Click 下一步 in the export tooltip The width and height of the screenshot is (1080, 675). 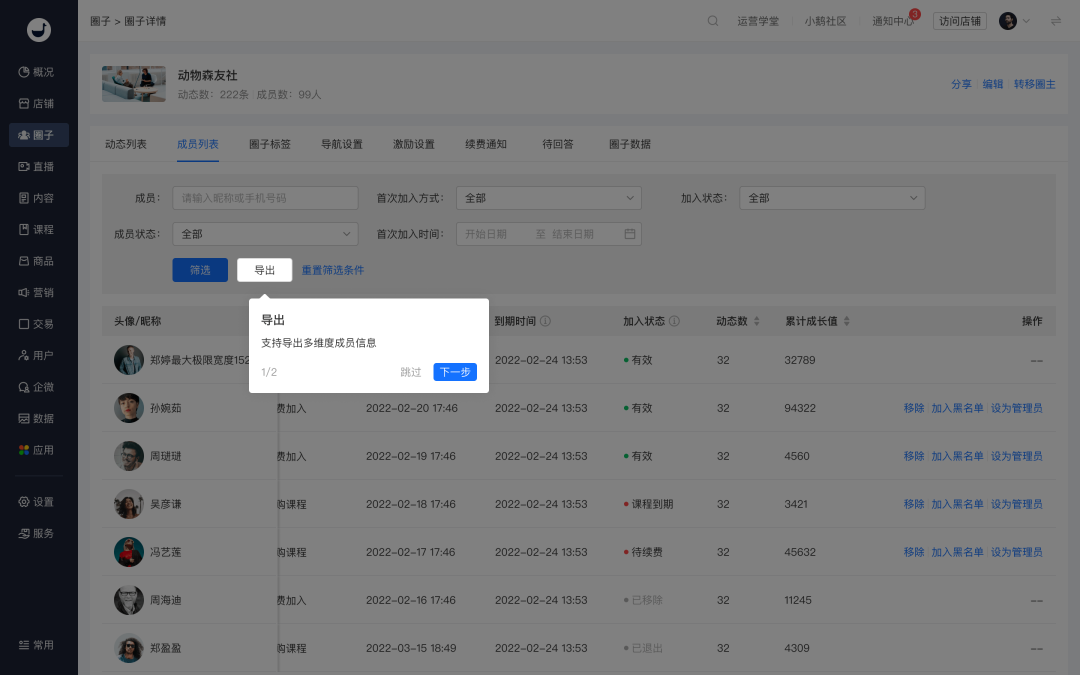[455, 372]
